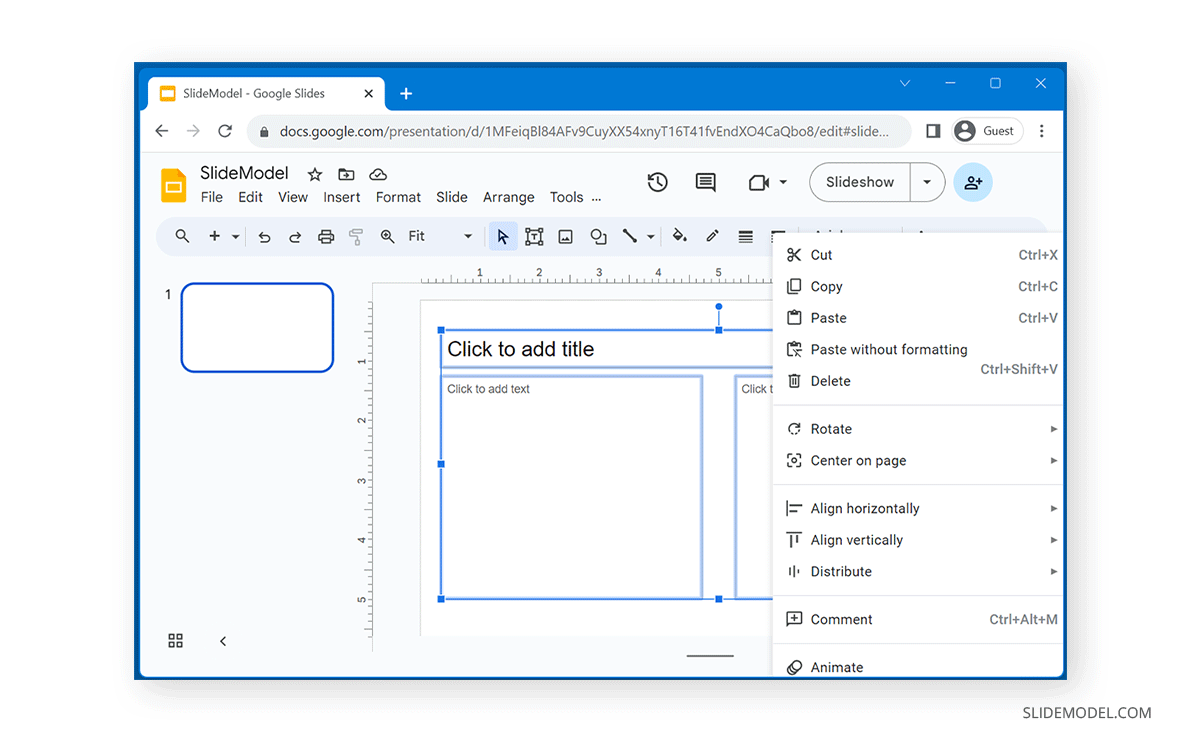
Task: Choose Paste without formatting
Action: [889, 349]
